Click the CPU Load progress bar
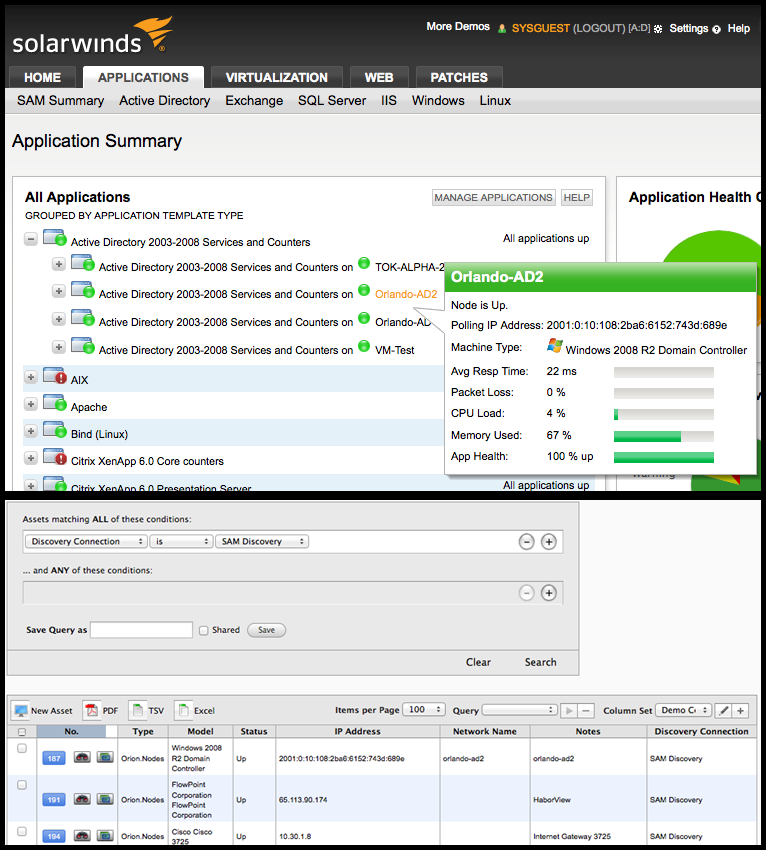The width and height of the screenshot is (766, 850). point(664,414)
